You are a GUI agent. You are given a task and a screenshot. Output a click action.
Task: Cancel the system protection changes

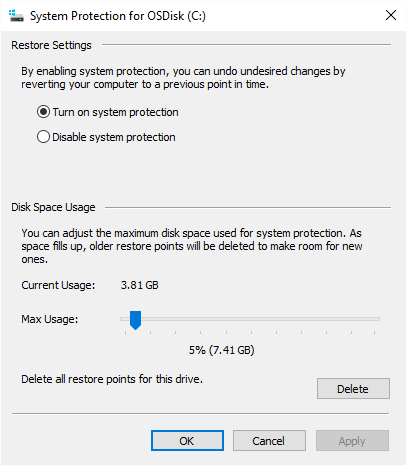tap(269, 441)
